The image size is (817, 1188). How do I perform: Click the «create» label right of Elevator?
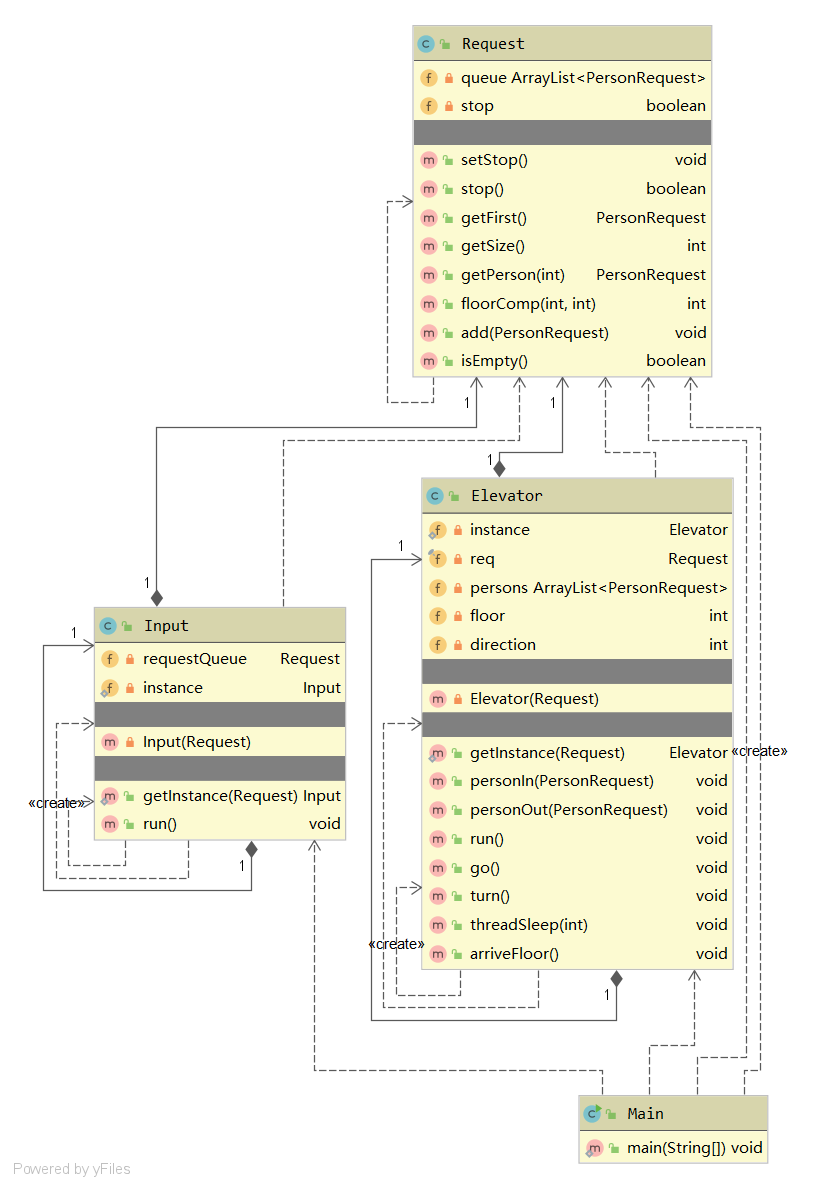[x=759, y=752]
